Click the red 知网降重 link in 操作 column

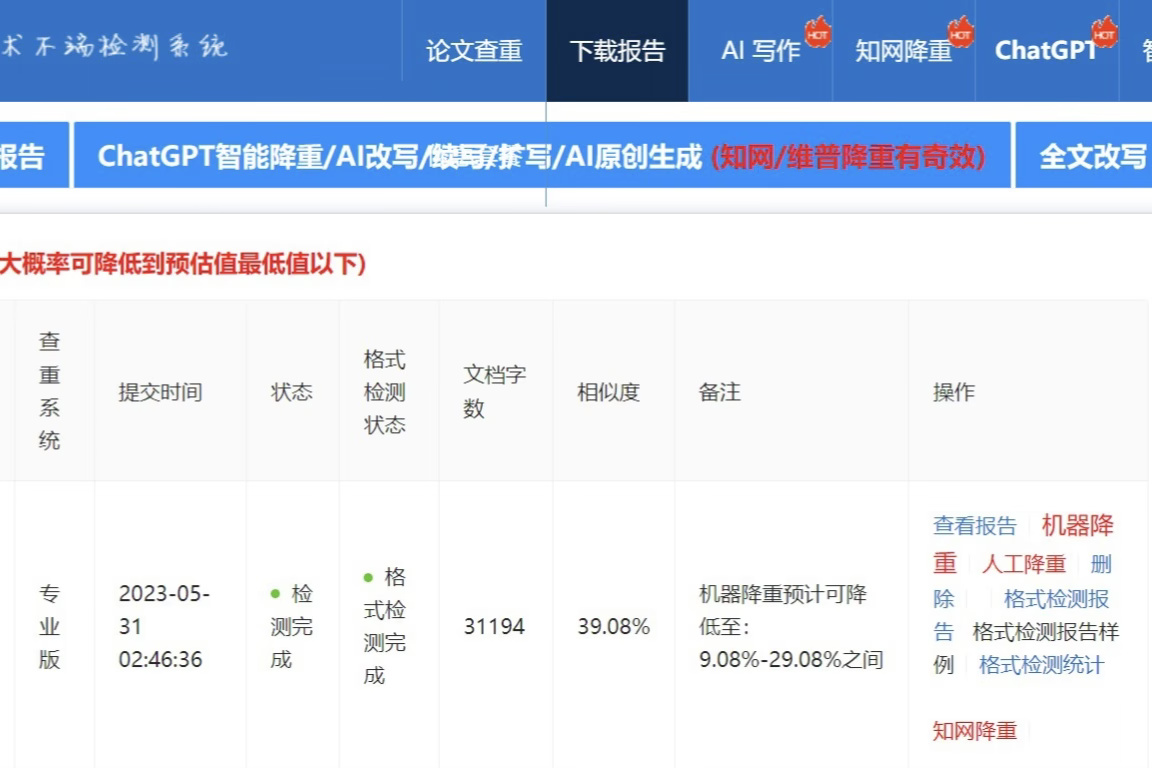coord(974,731)
